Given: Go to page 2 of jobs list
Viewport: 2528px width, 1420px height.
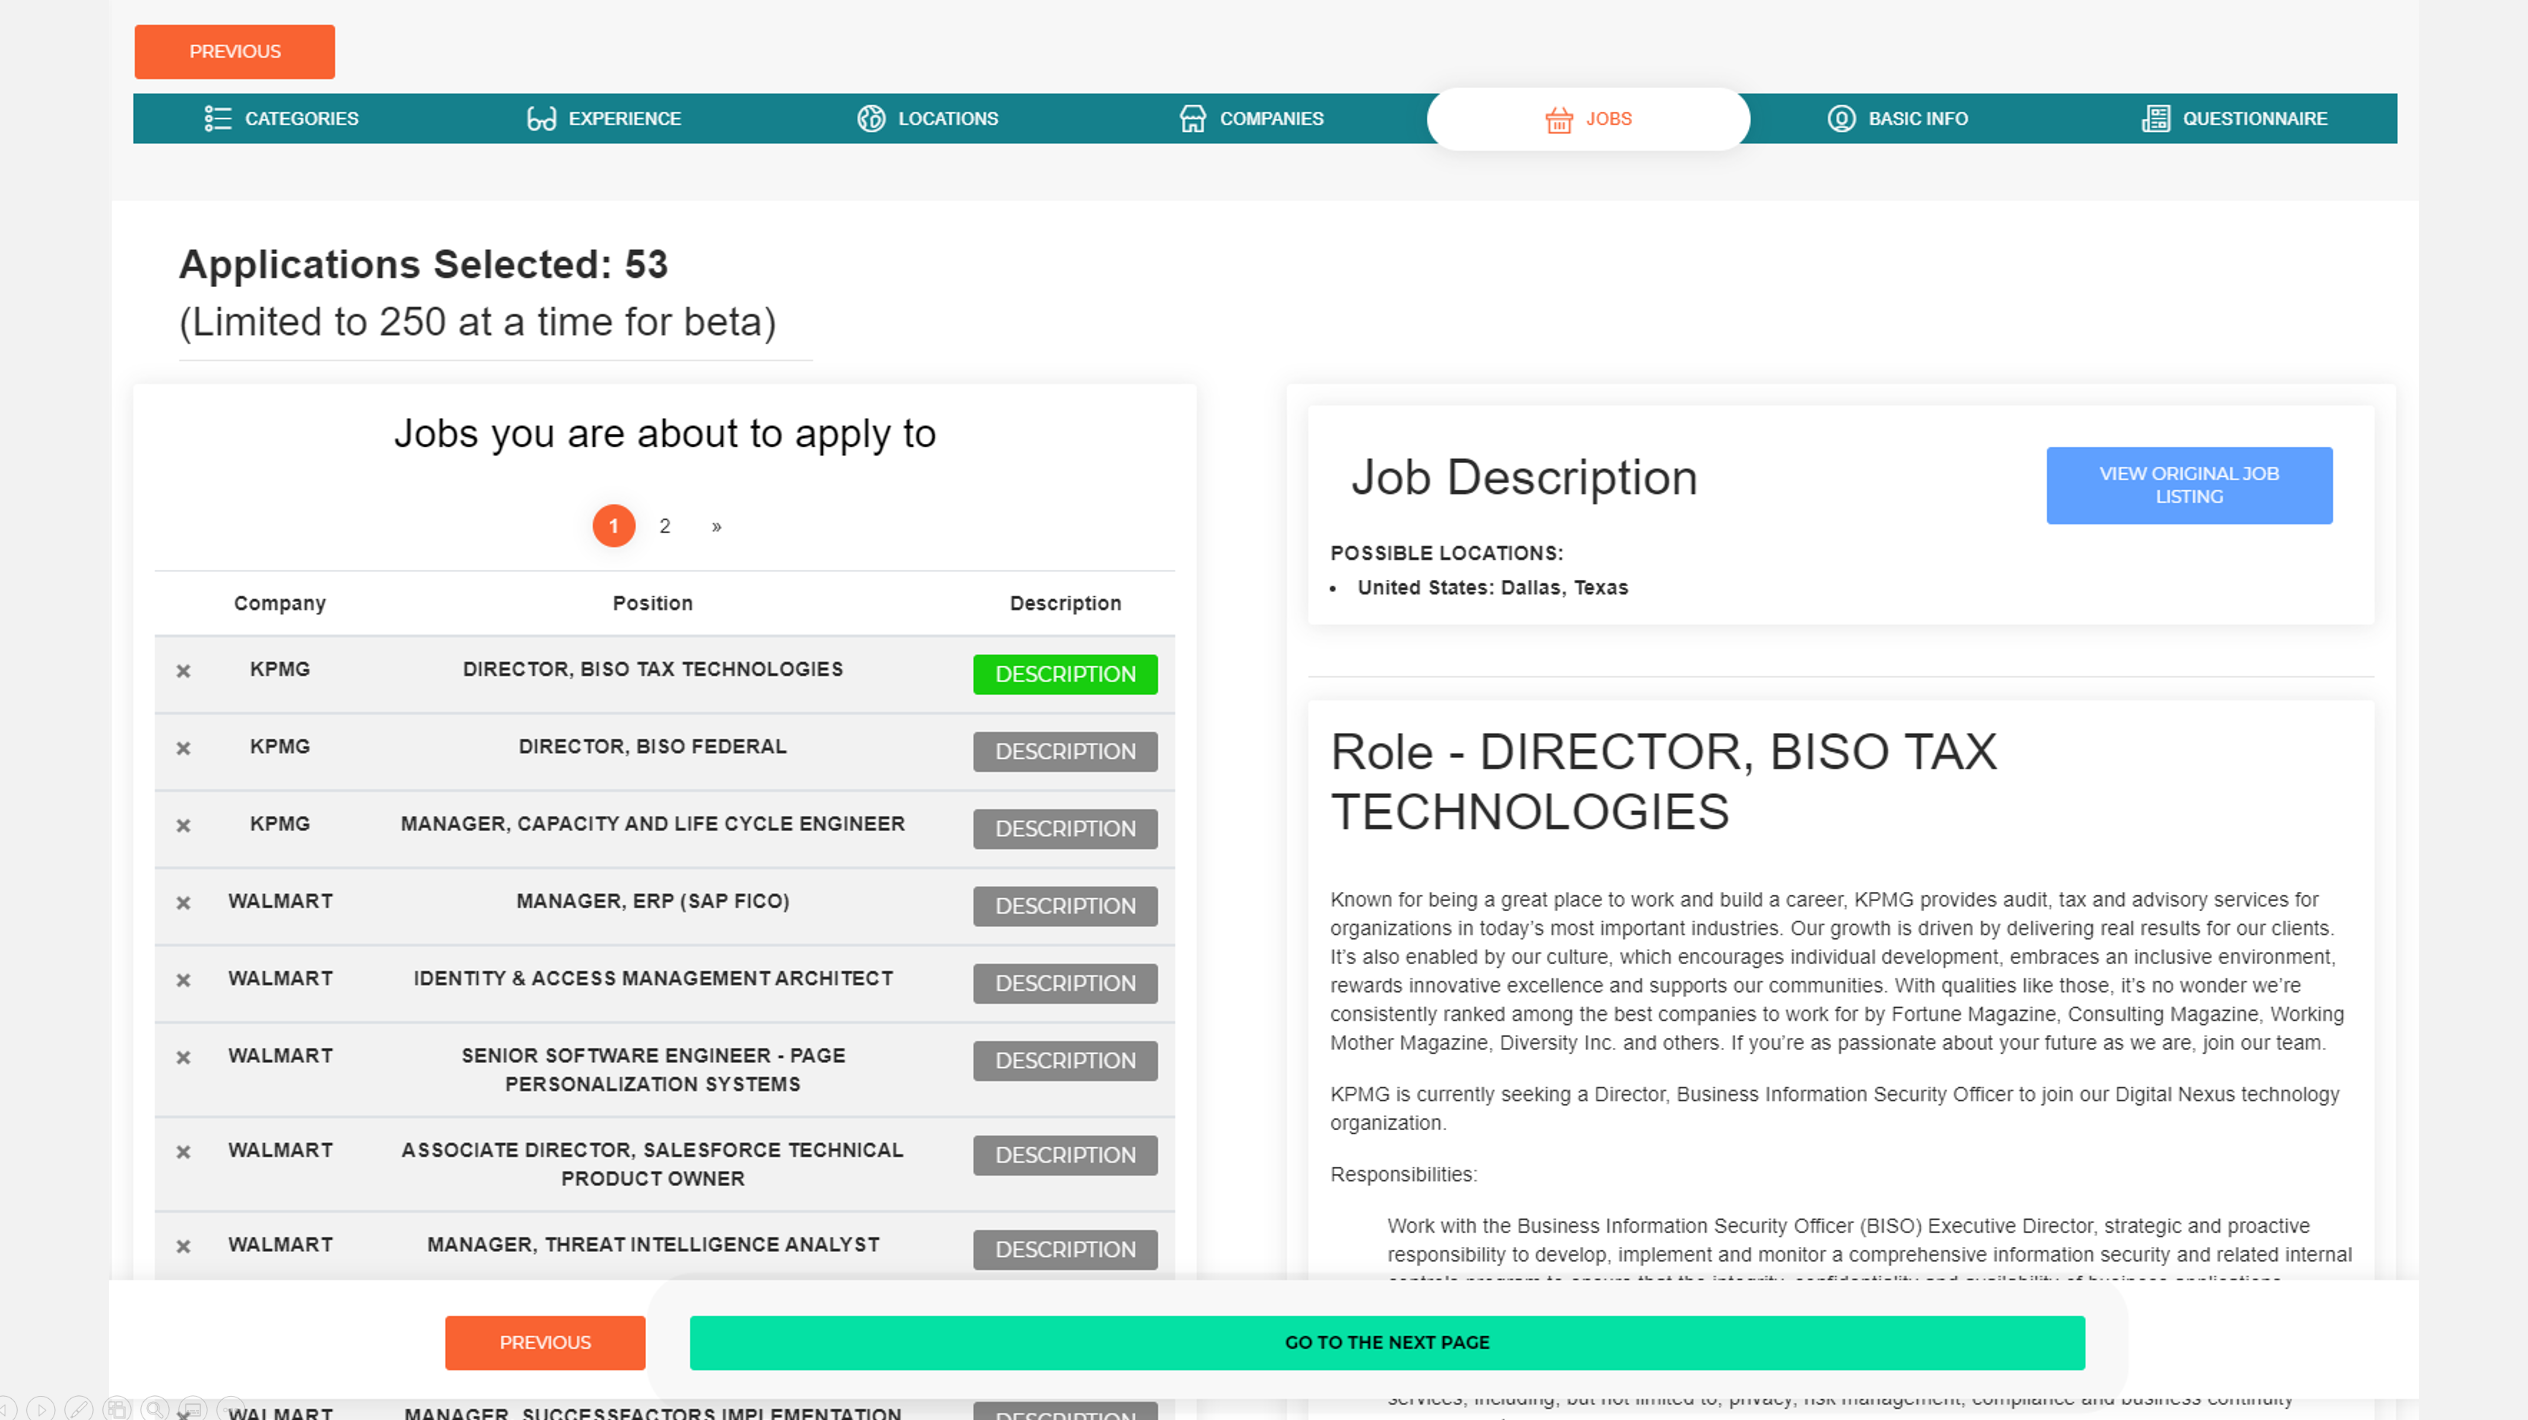Looking at the screenshot, I should tap(665, 526).
